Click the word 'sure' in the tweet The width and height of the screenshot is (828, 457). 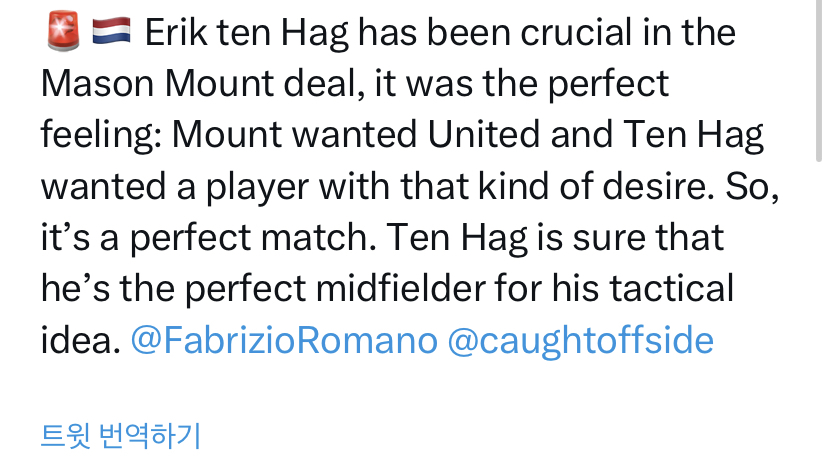click(x=609, y=239)
